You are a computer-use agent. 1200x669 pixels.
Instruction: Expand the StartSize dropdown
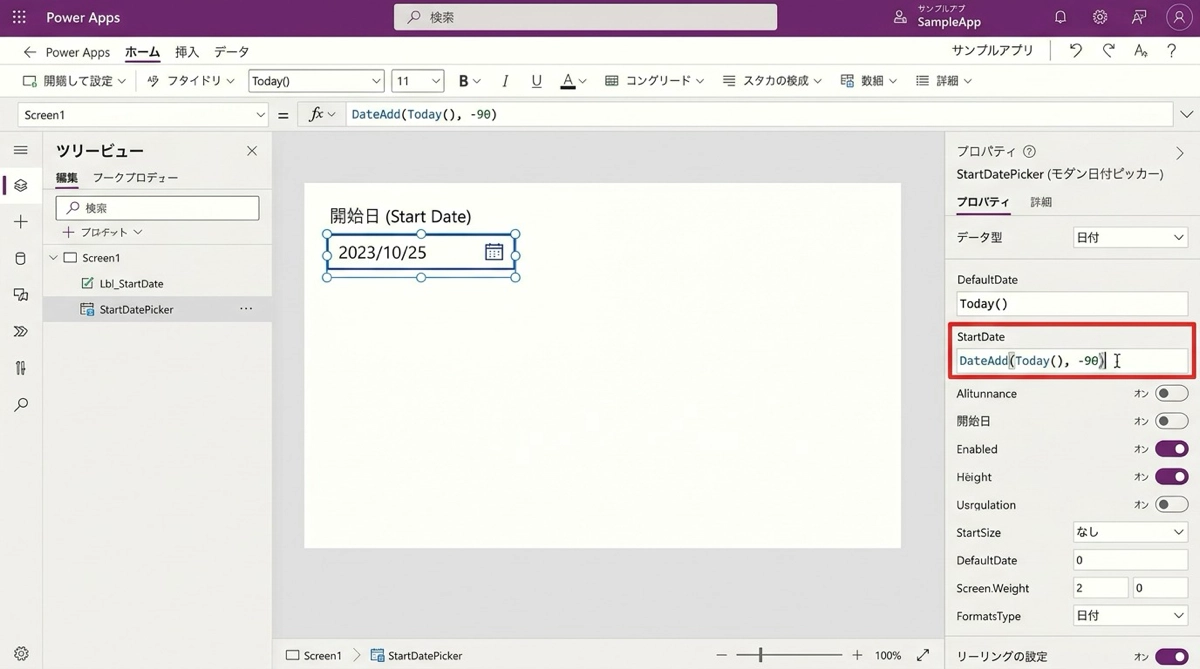point(1129,533)
